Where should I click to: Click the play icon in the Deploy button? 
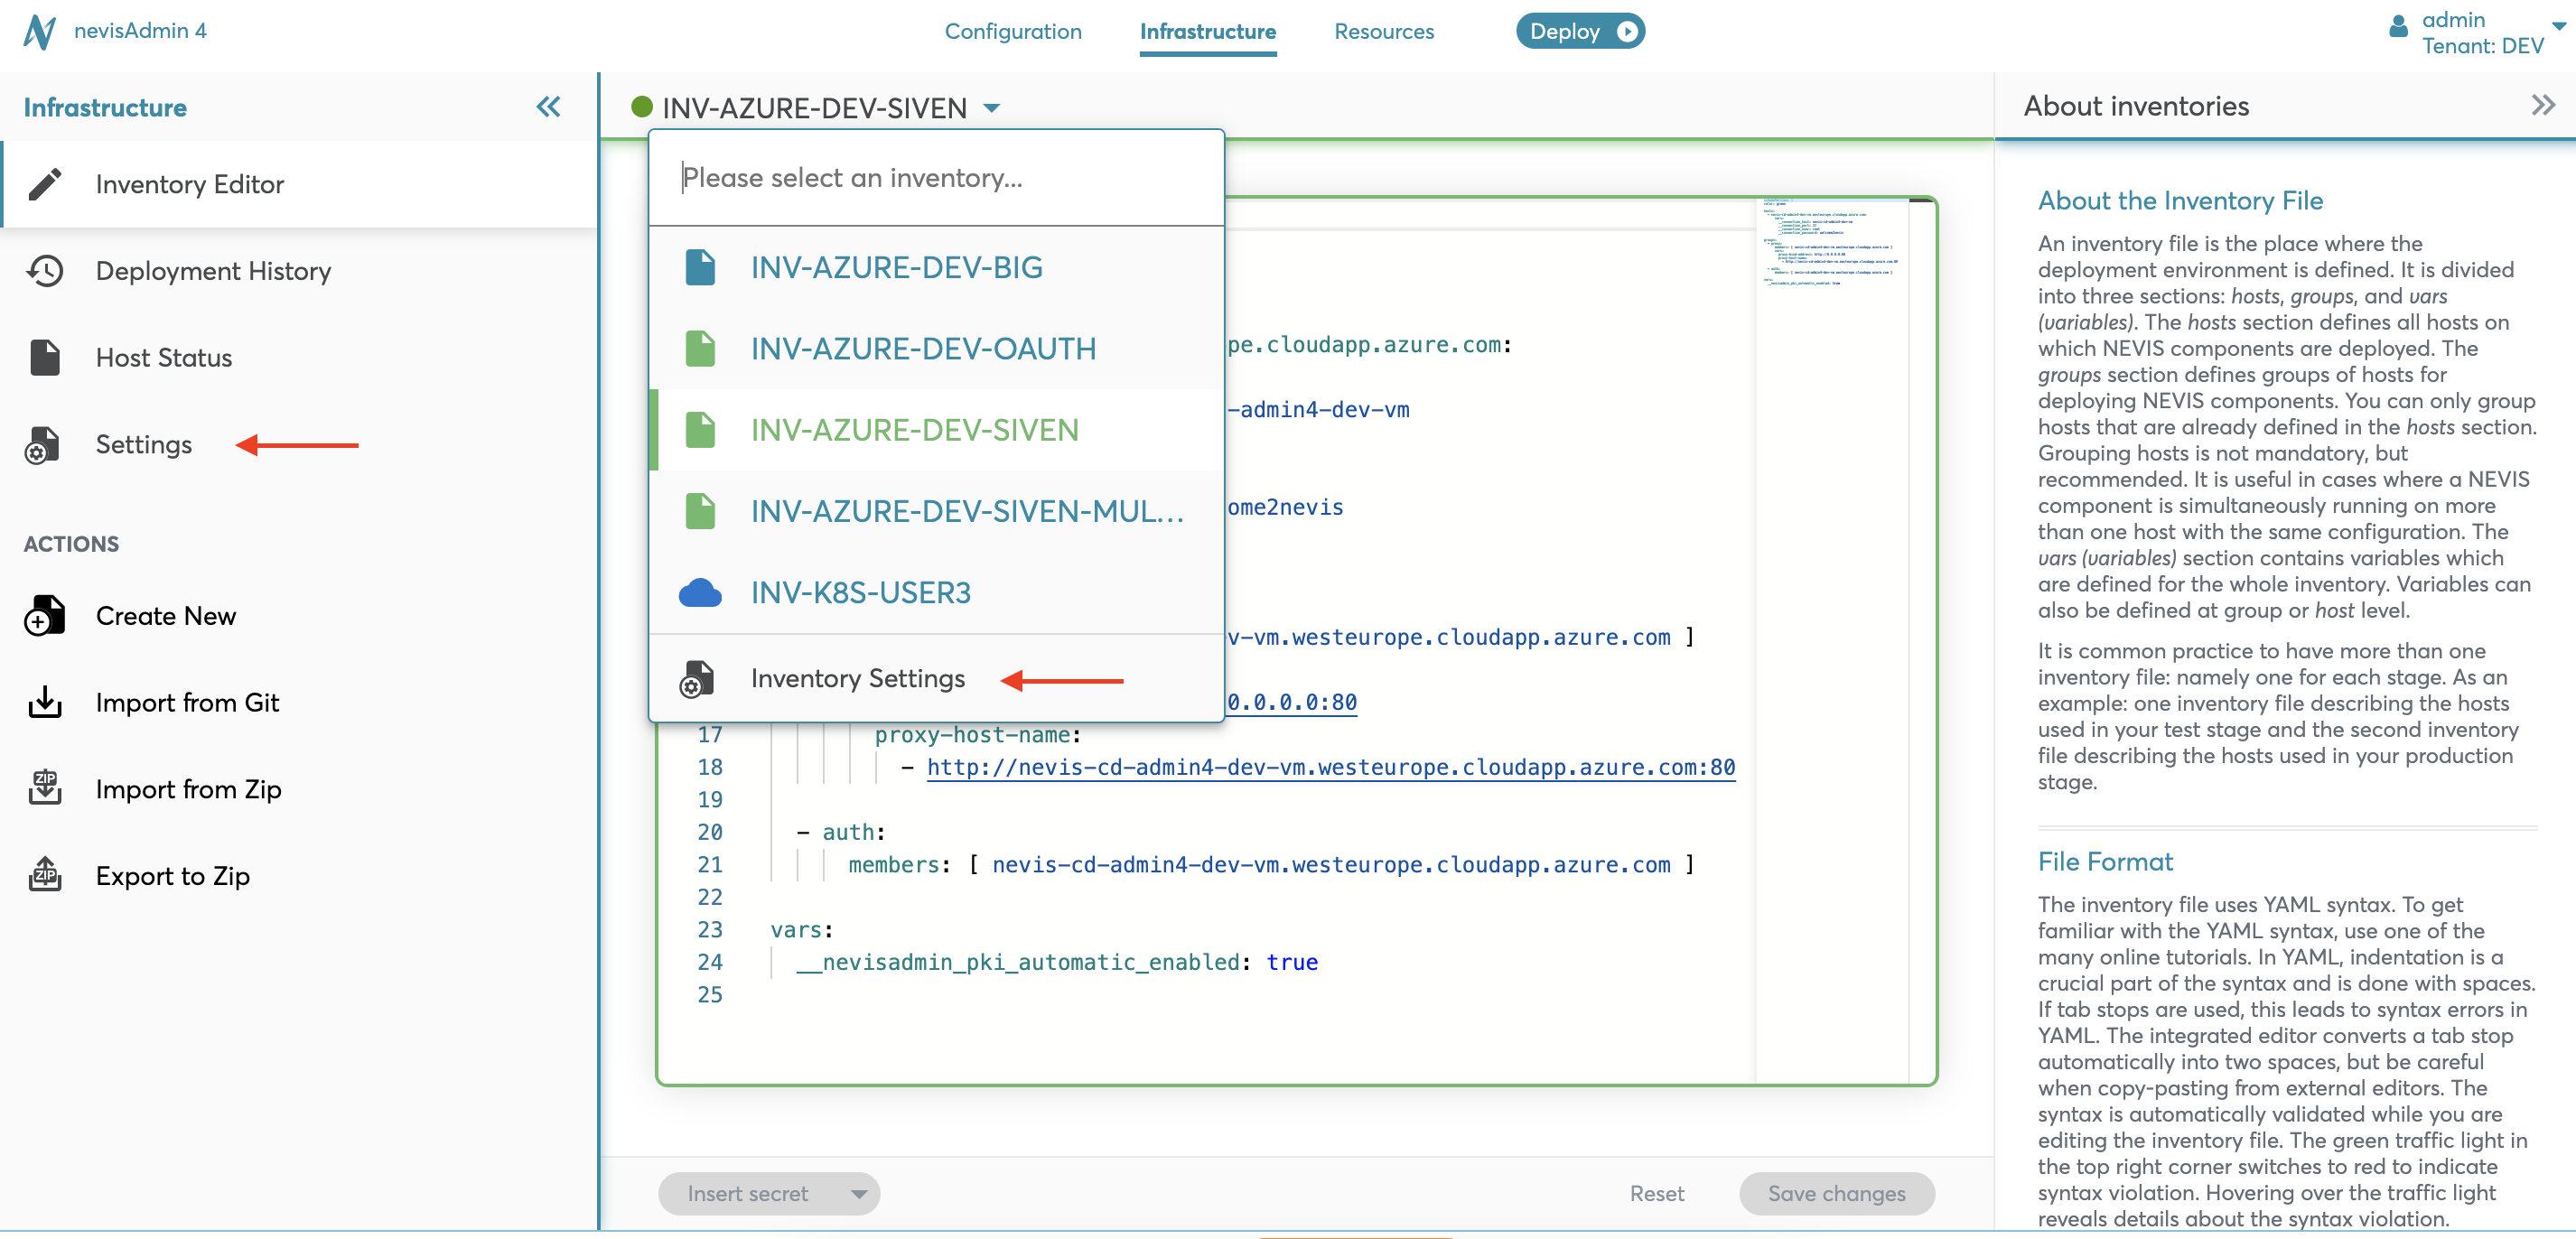coord(1627,31)
